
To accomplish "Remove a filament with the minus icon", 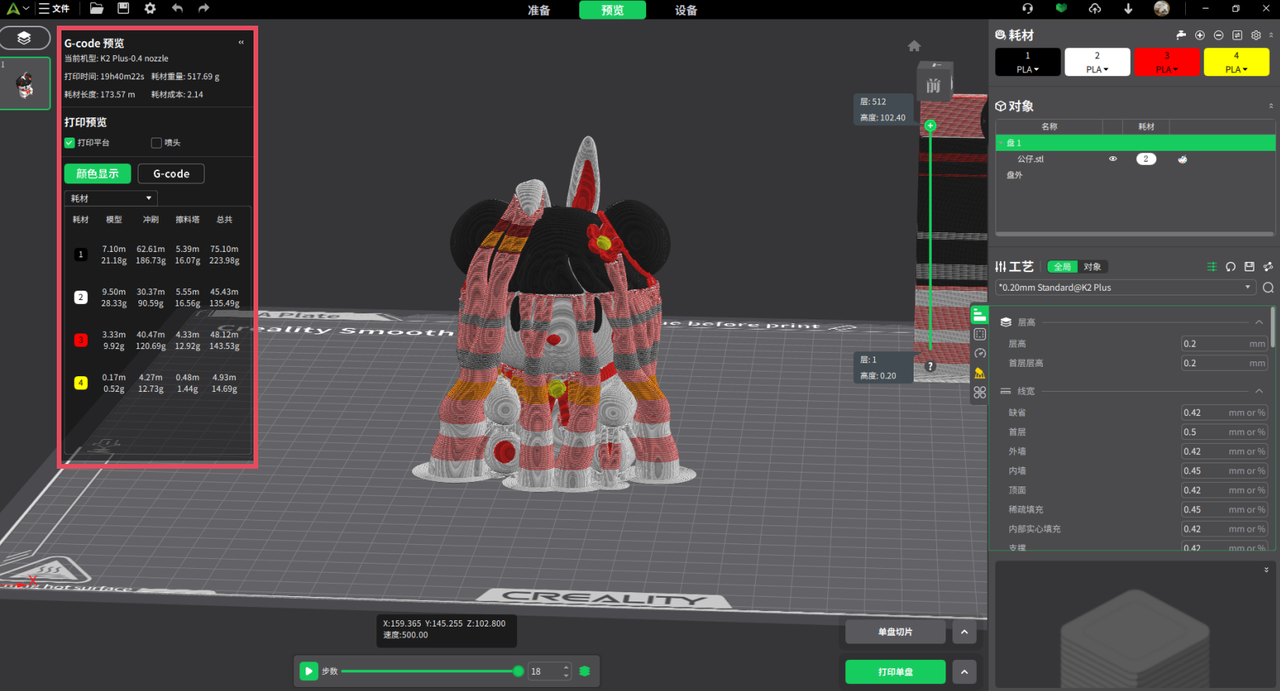I will 1218,35.
